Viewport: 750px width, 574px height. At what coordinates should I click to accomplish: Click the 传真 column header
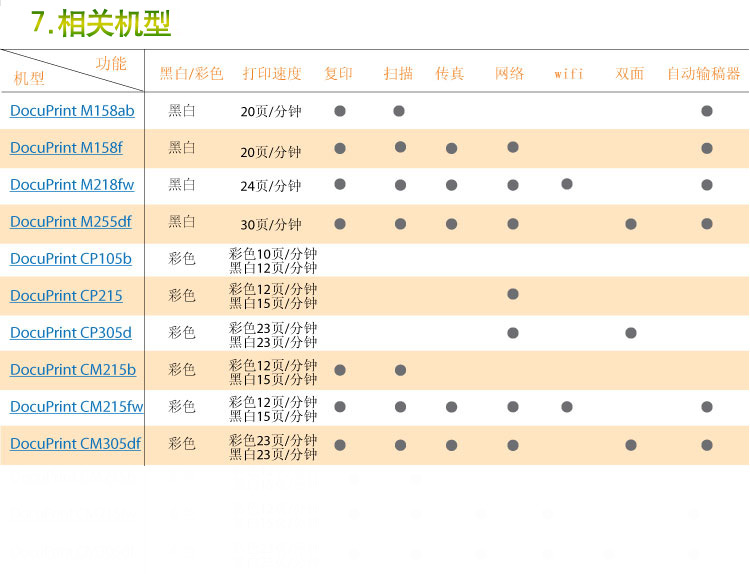pyautogui.click(x=450, y=73)
